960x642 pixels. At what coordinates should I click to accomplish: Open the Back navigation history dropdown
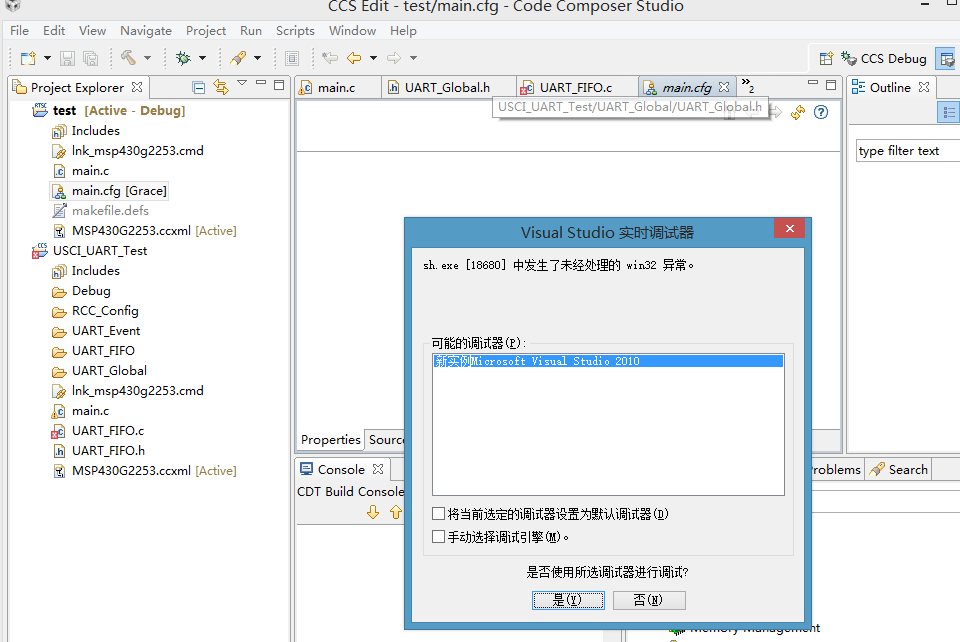(x=373, y=58)
